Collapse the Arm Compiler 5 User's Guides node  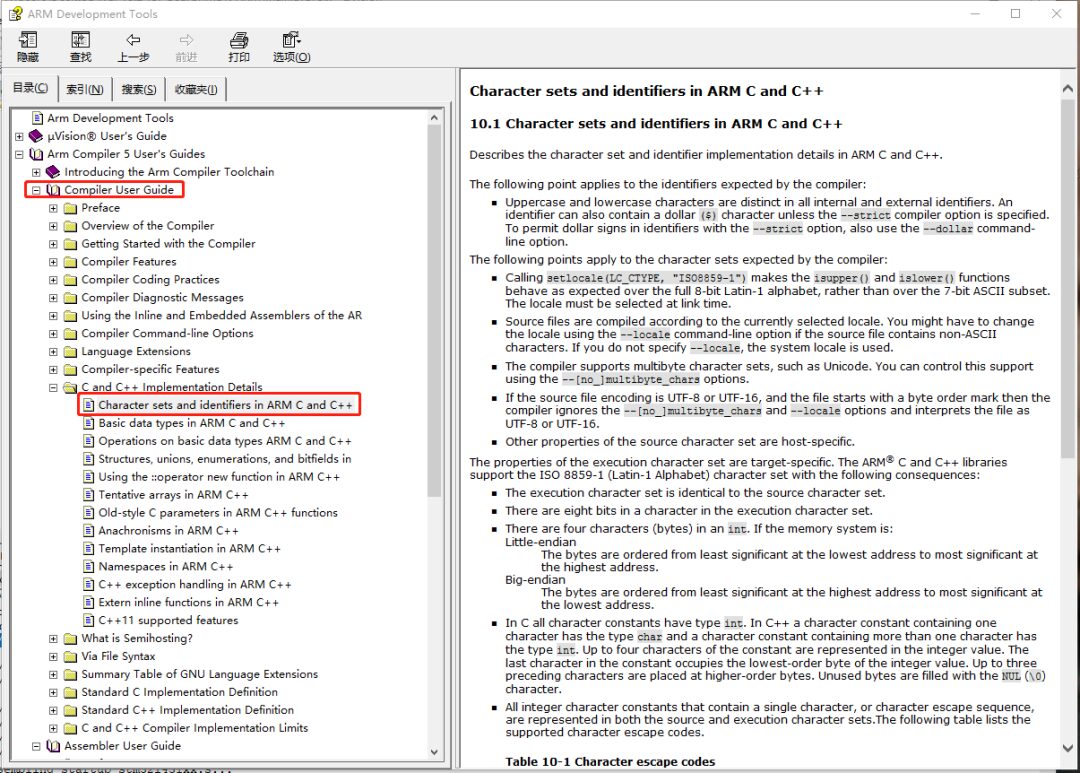click(19, 154)
